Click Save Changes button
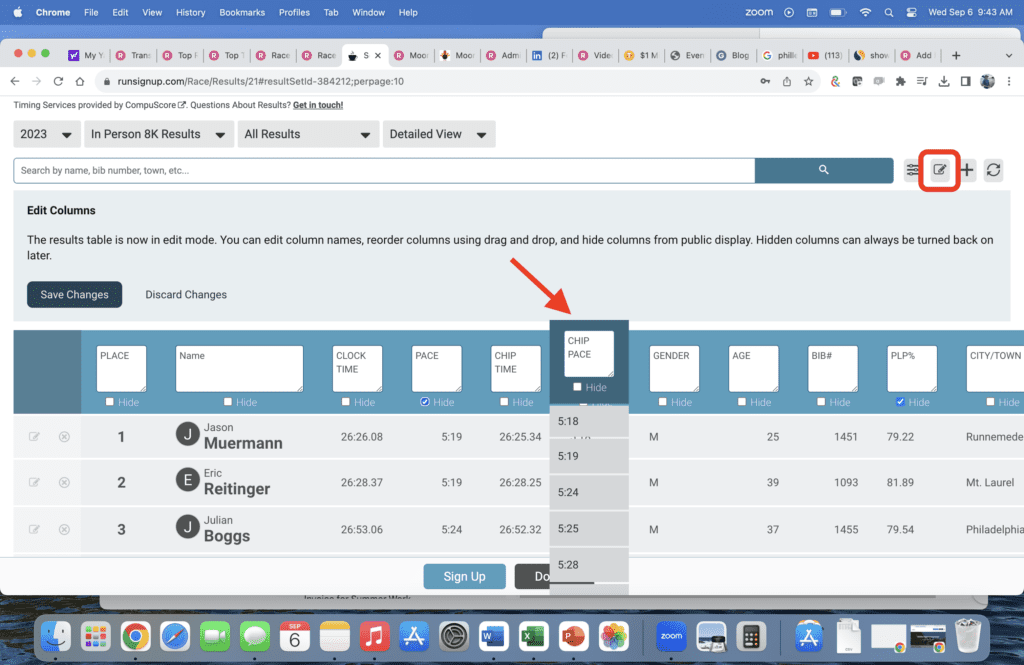 click(74, 295)
